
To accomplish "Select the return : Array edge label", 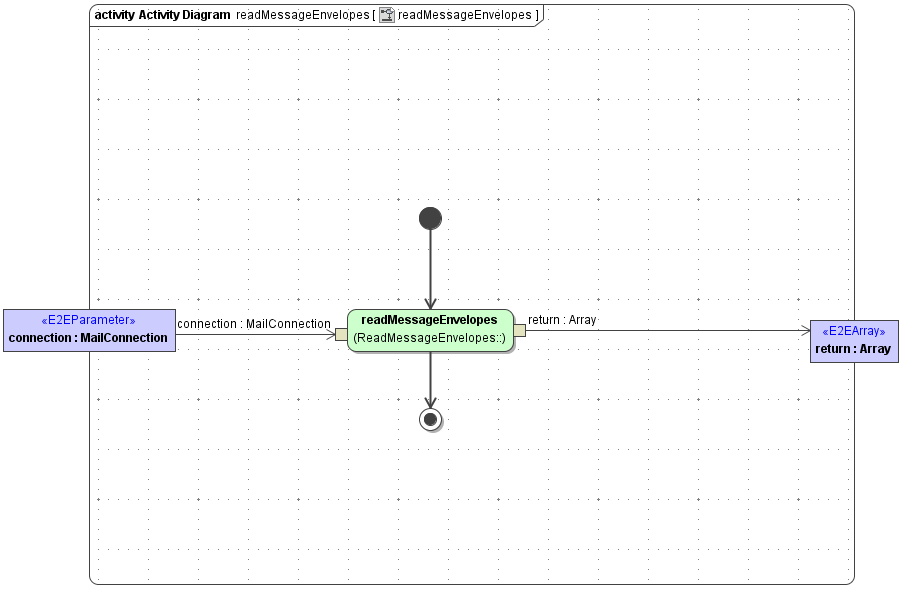I will click(x=562, y=320).
